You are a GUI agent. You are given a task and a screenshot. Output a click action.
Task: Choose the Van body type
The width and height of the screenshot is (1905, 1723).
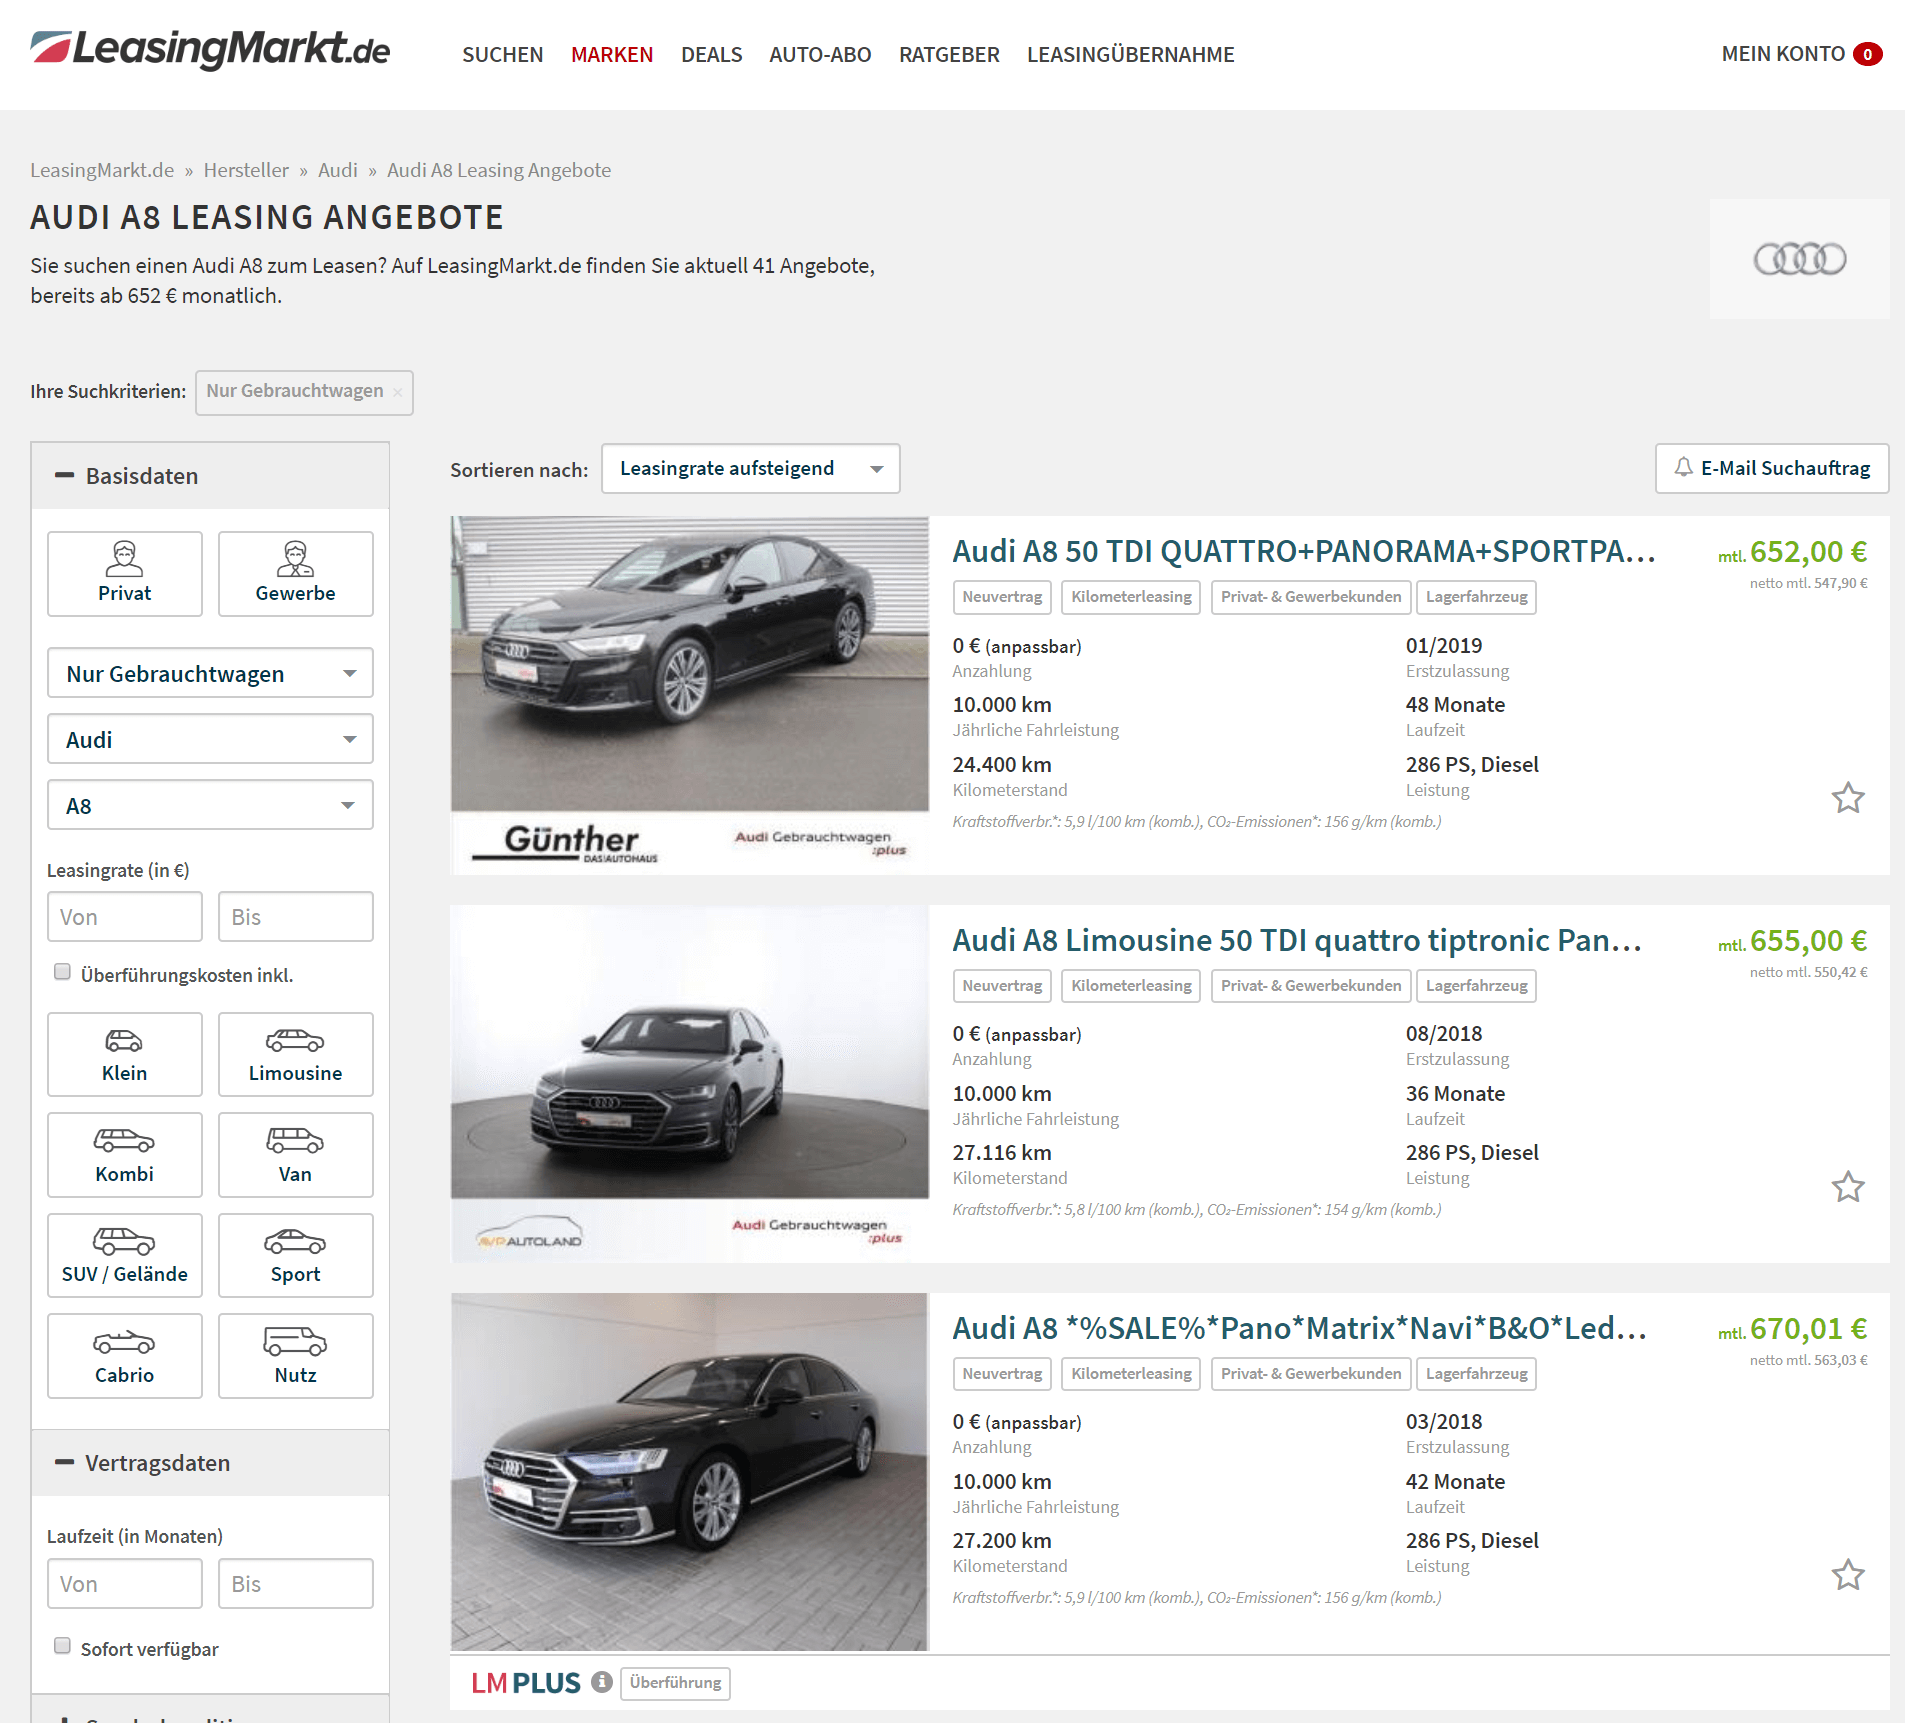coord(295,1155)
